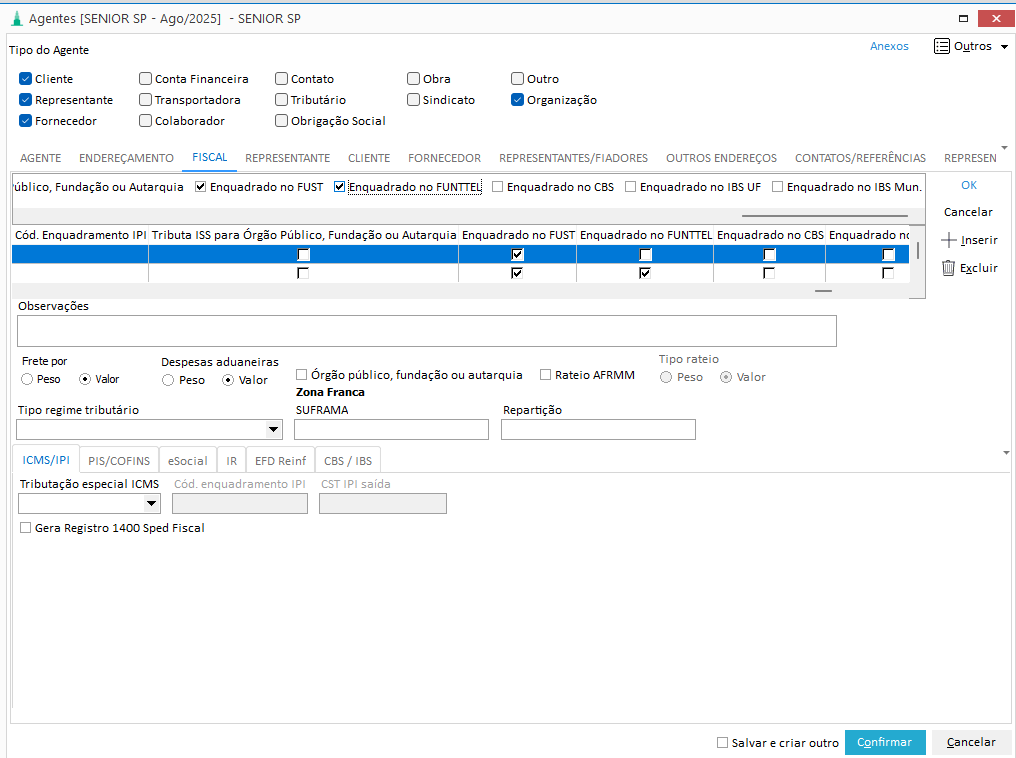Toggle FUST checkbox in second grid row
1016x758 pixels.
[x=516, y=273]
